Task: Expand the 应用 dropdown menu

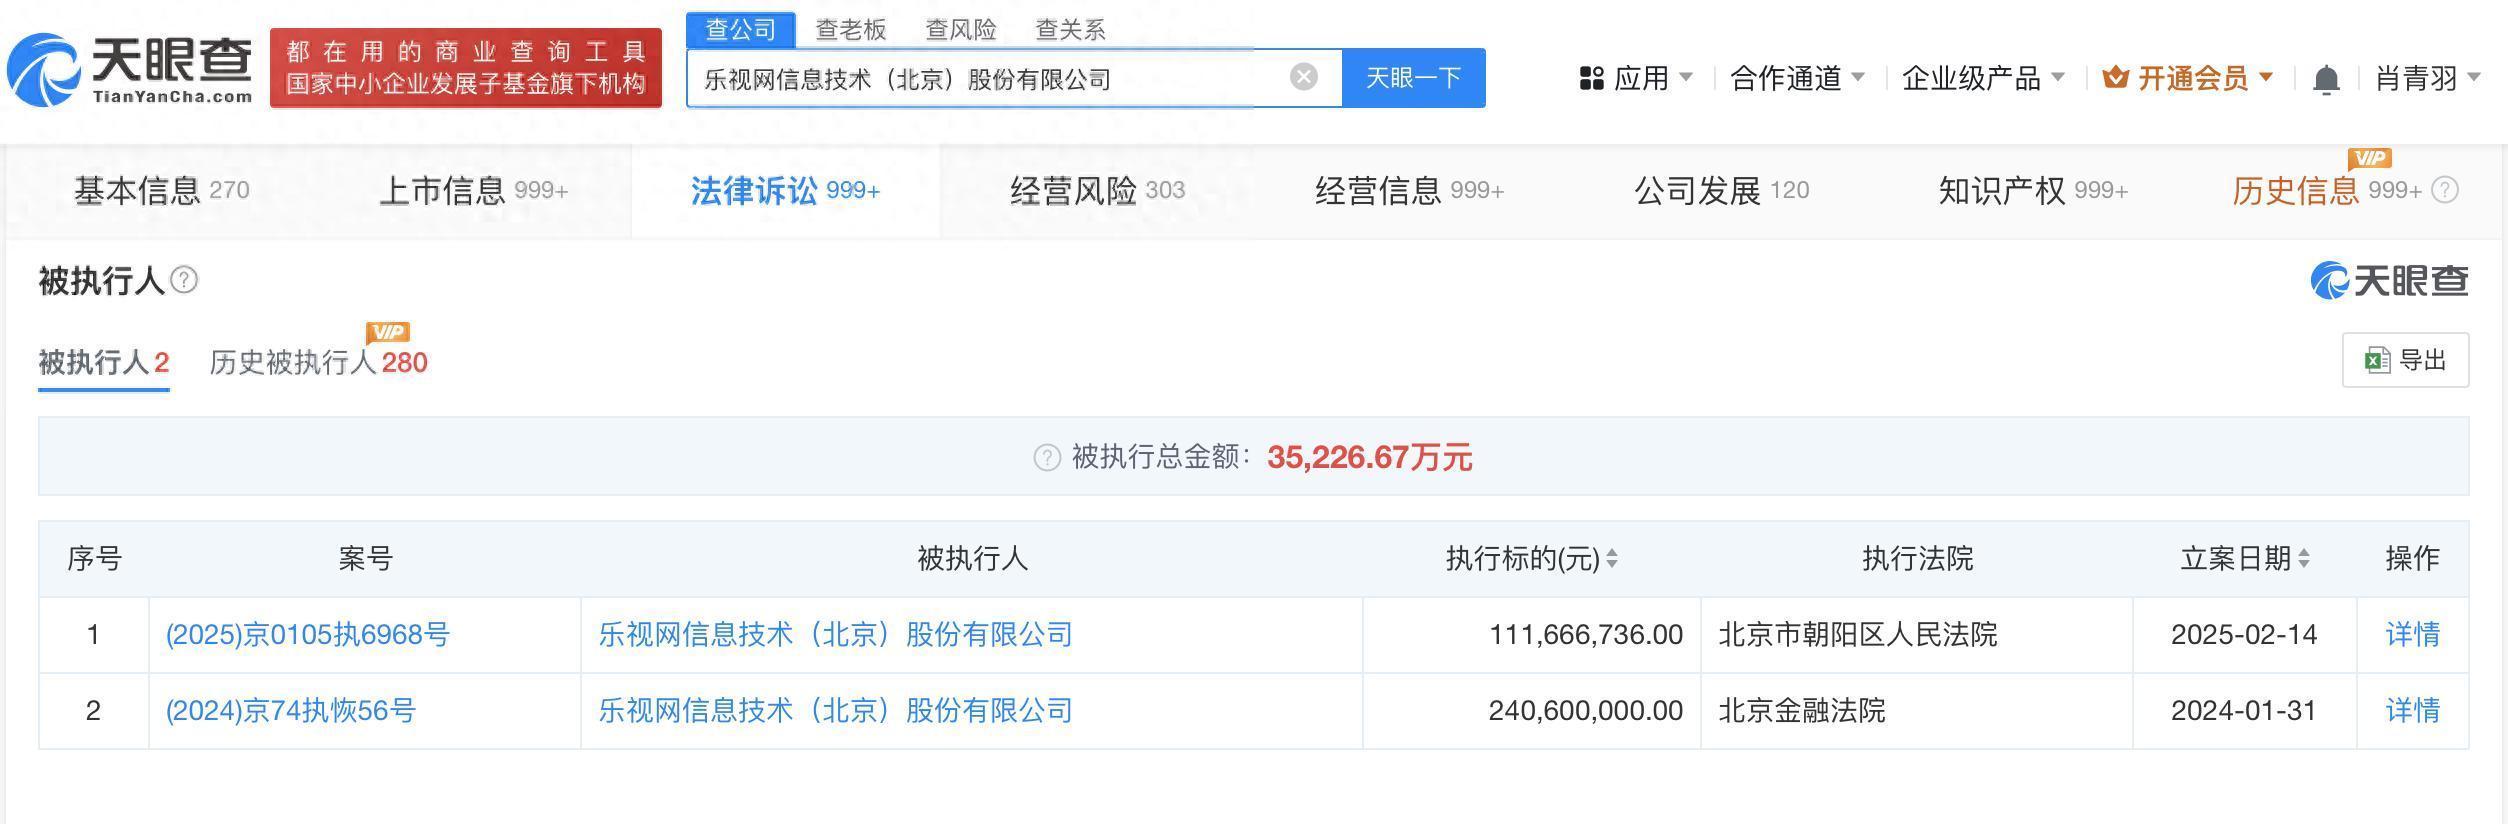Action: tap(1635, 78)
